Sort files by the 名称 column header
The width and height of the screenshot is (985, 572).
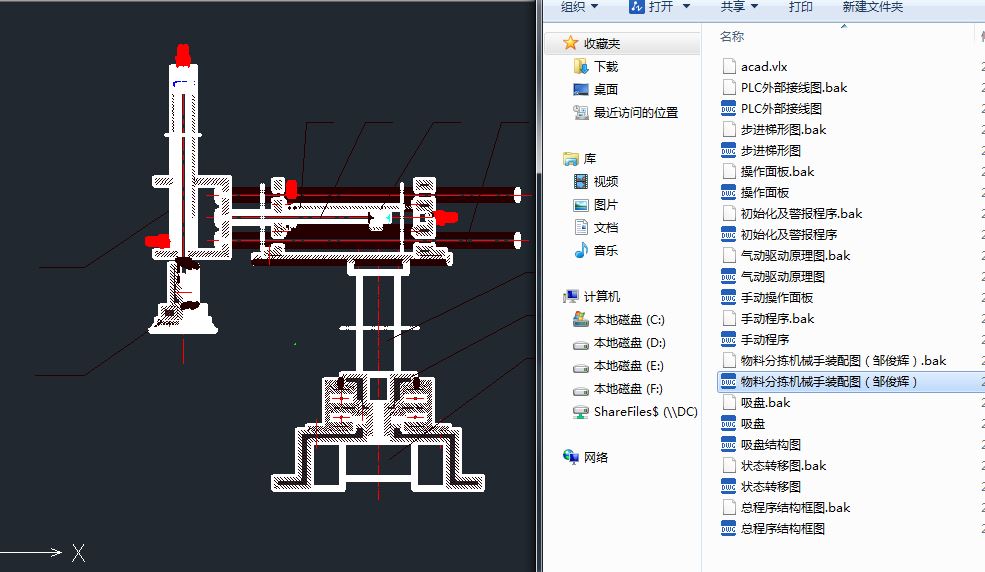pyautogui.click(x=732, y=37)
